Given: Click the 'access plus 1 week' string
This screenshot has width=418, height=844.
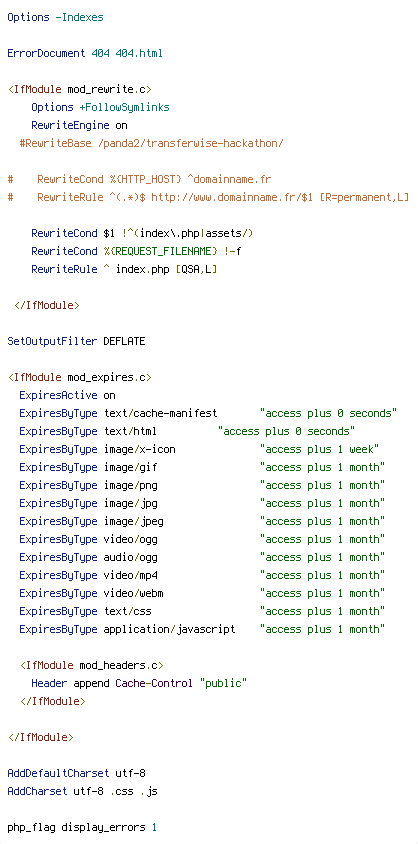Looking at the screenshot, I should [320, 449].
